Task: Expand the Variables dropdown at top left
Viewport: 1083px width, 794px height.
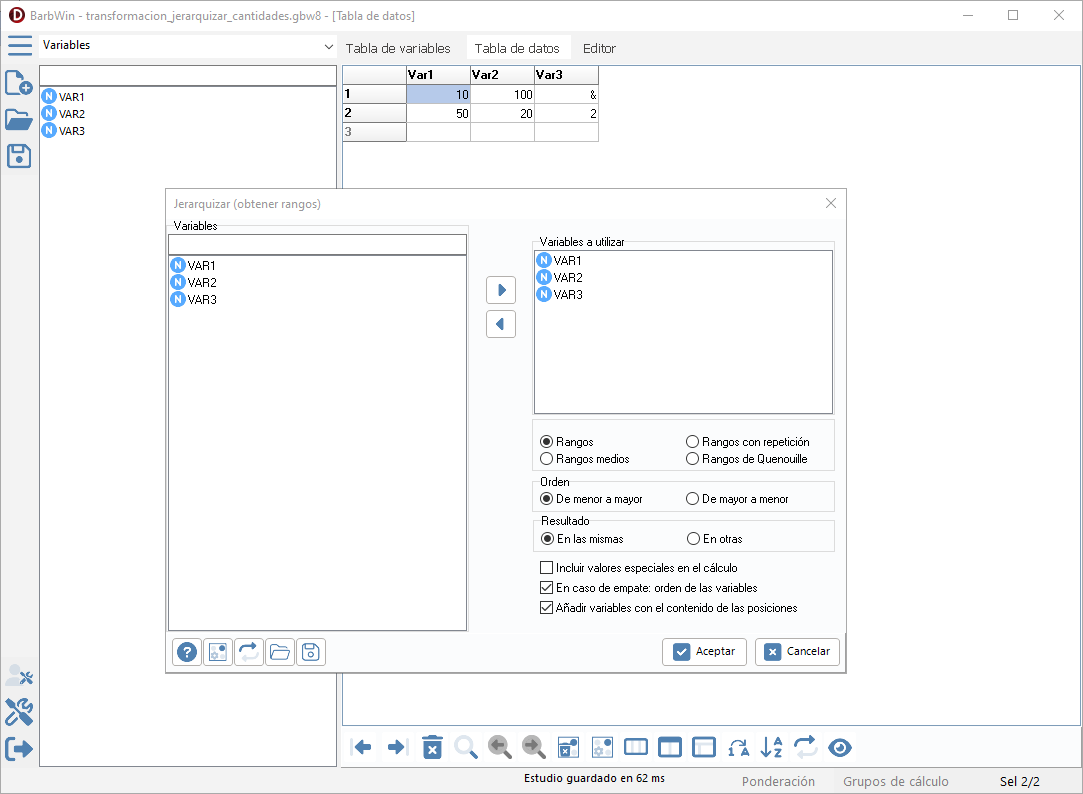Action: (x=329, y=47)
